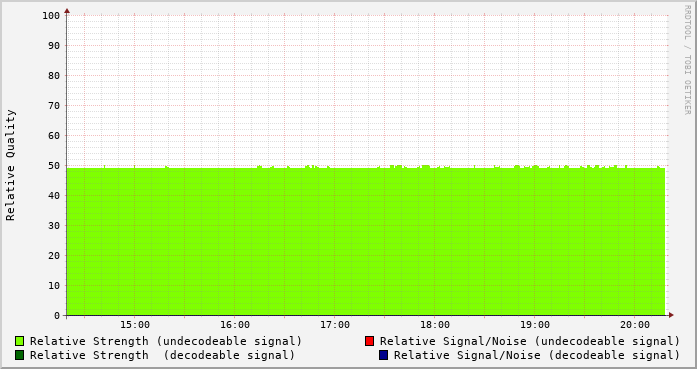697x369 pixels.
Task: Click the dark blue decodeable Signal/Noise swatch
Action: tap(383, 355)
